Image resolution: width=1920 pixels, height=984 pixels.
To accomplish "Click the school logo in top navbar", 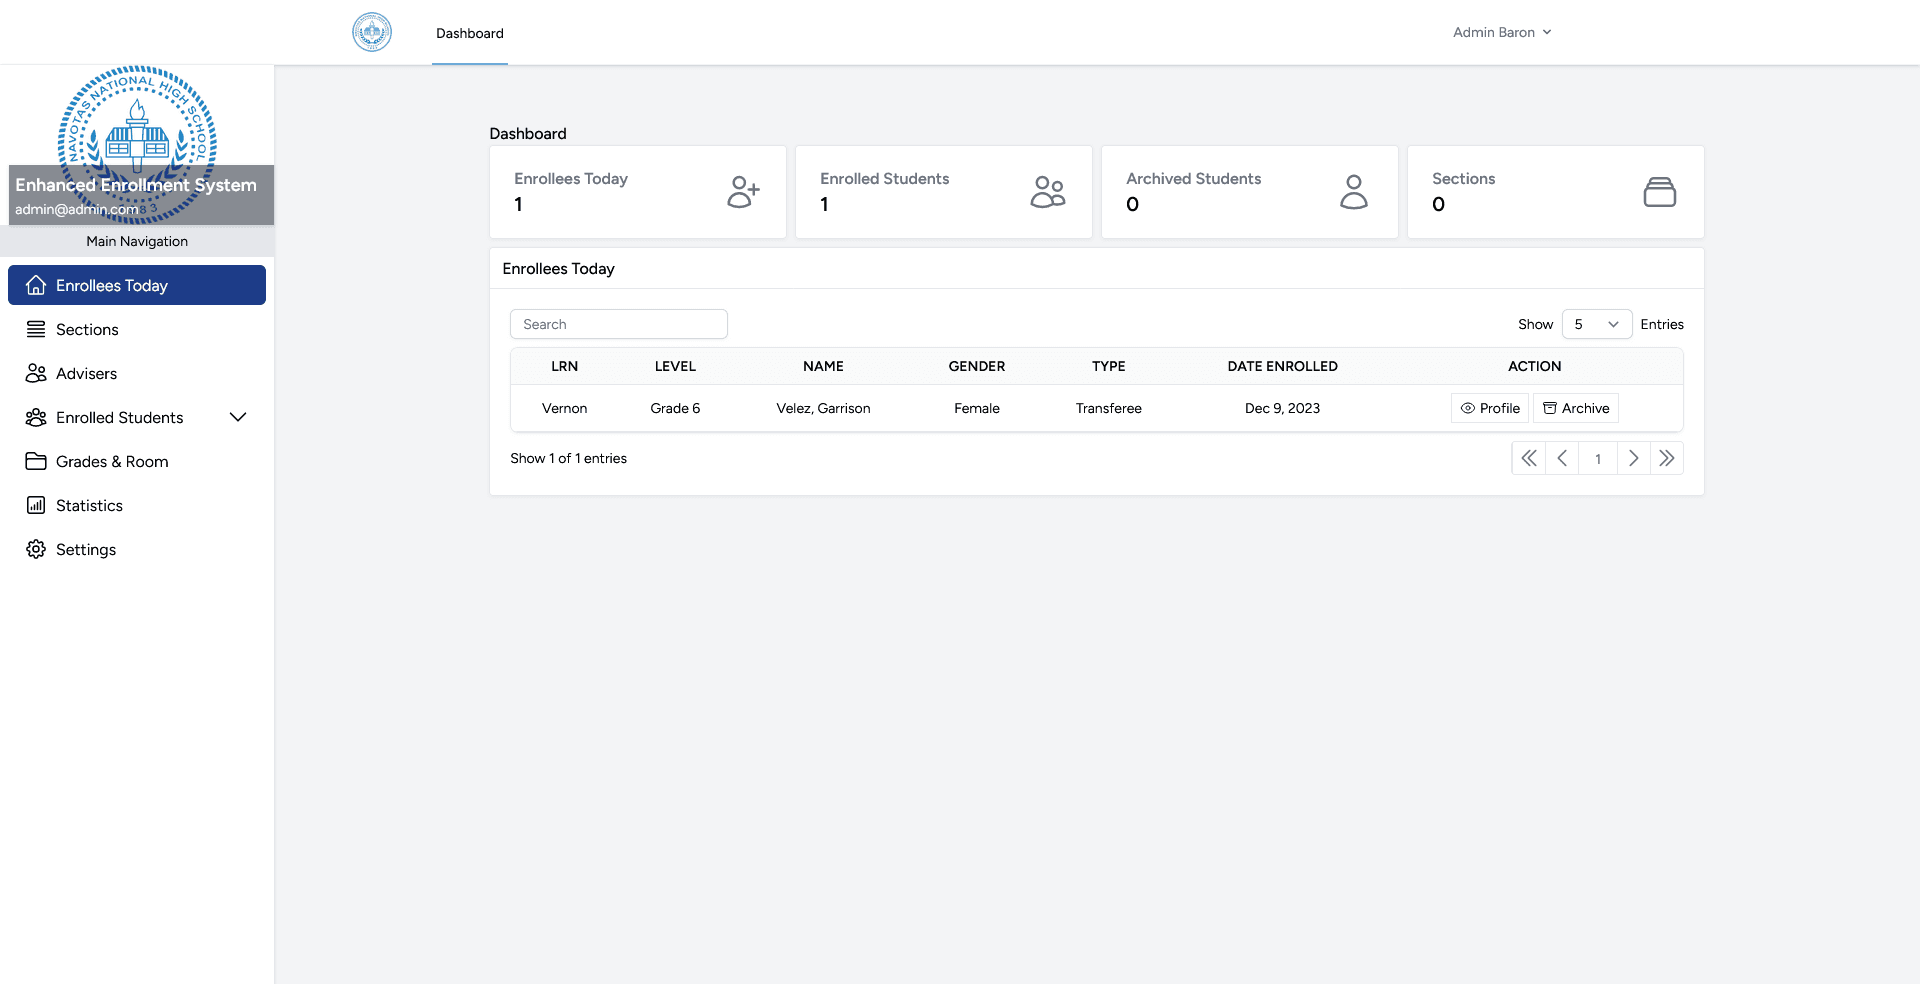I will [372, 32].
